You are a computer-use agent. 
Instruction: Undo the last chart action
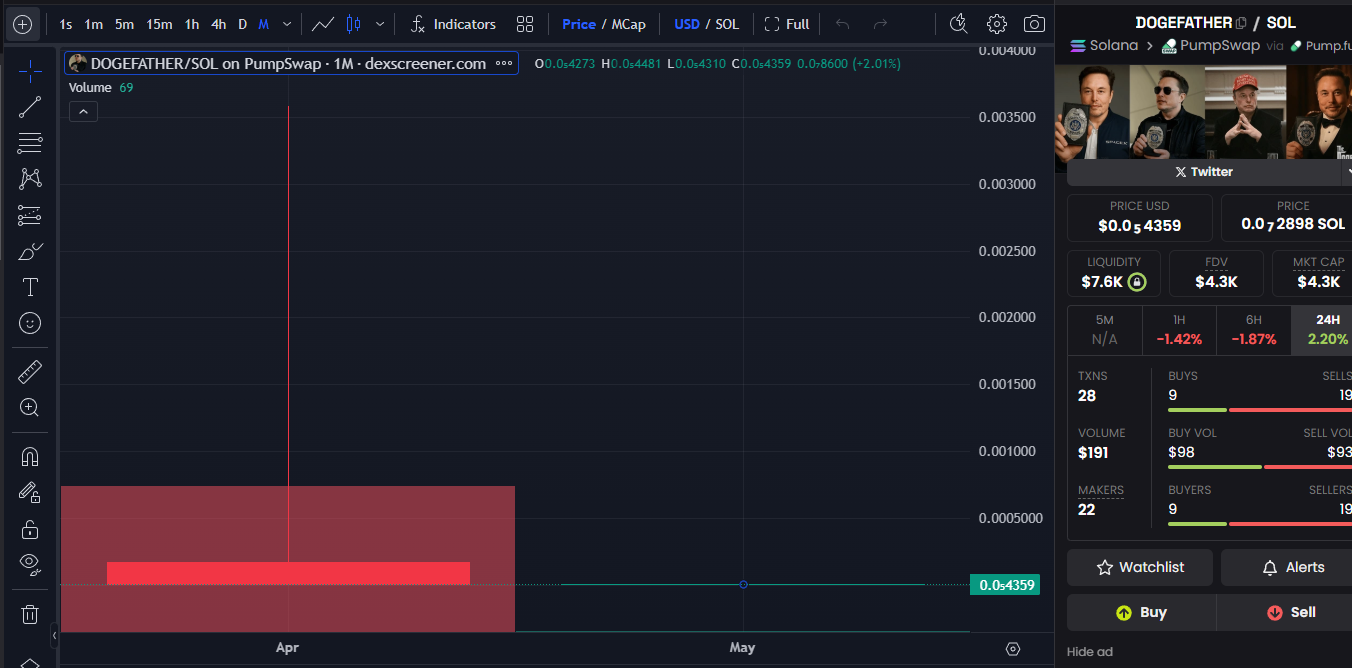(x=843, y=24)
